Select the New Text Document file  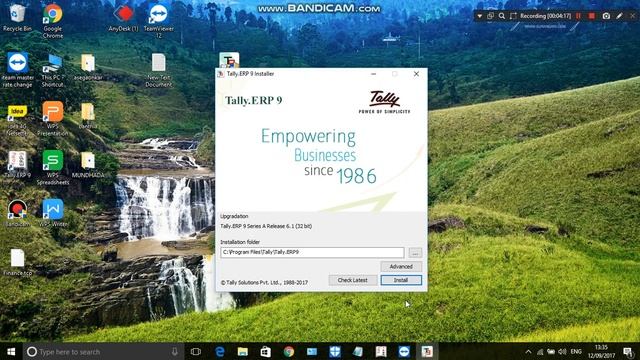159,70
